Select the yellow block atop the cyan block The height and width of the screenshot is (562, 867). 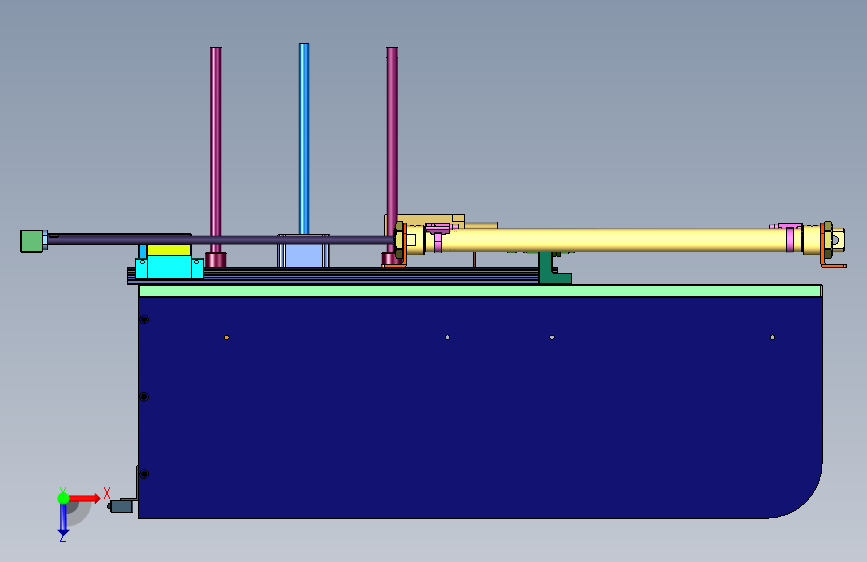pyautogui.click(x=169, y=249)
